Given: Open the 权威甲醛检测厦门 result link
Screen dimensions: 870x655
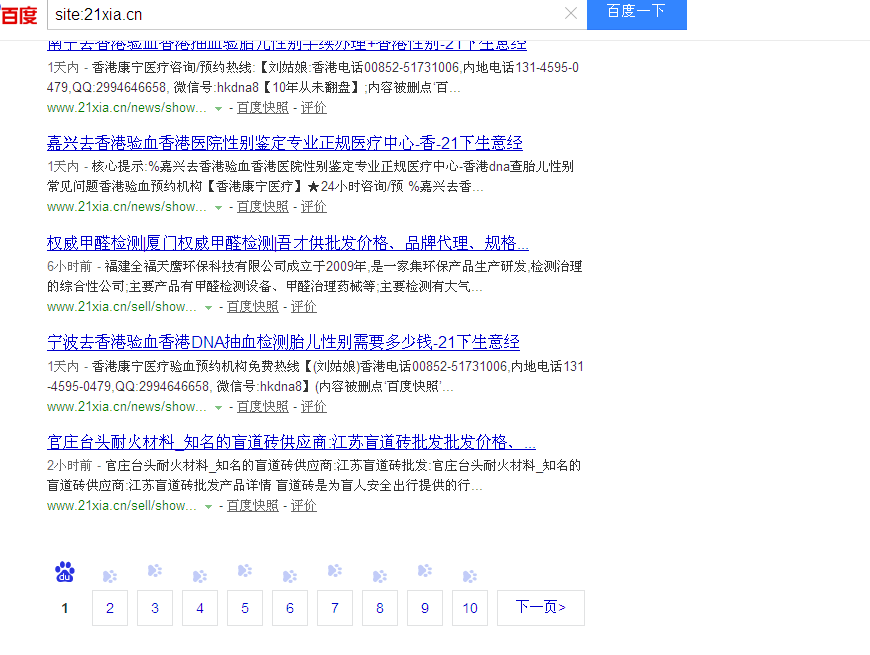Looking at the screenshot, I should pos(287,242).
